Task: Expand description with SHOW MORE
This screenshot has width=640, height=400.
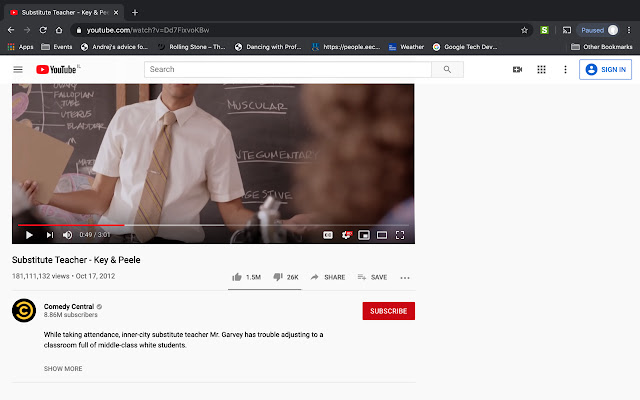Action: (63, 369)
